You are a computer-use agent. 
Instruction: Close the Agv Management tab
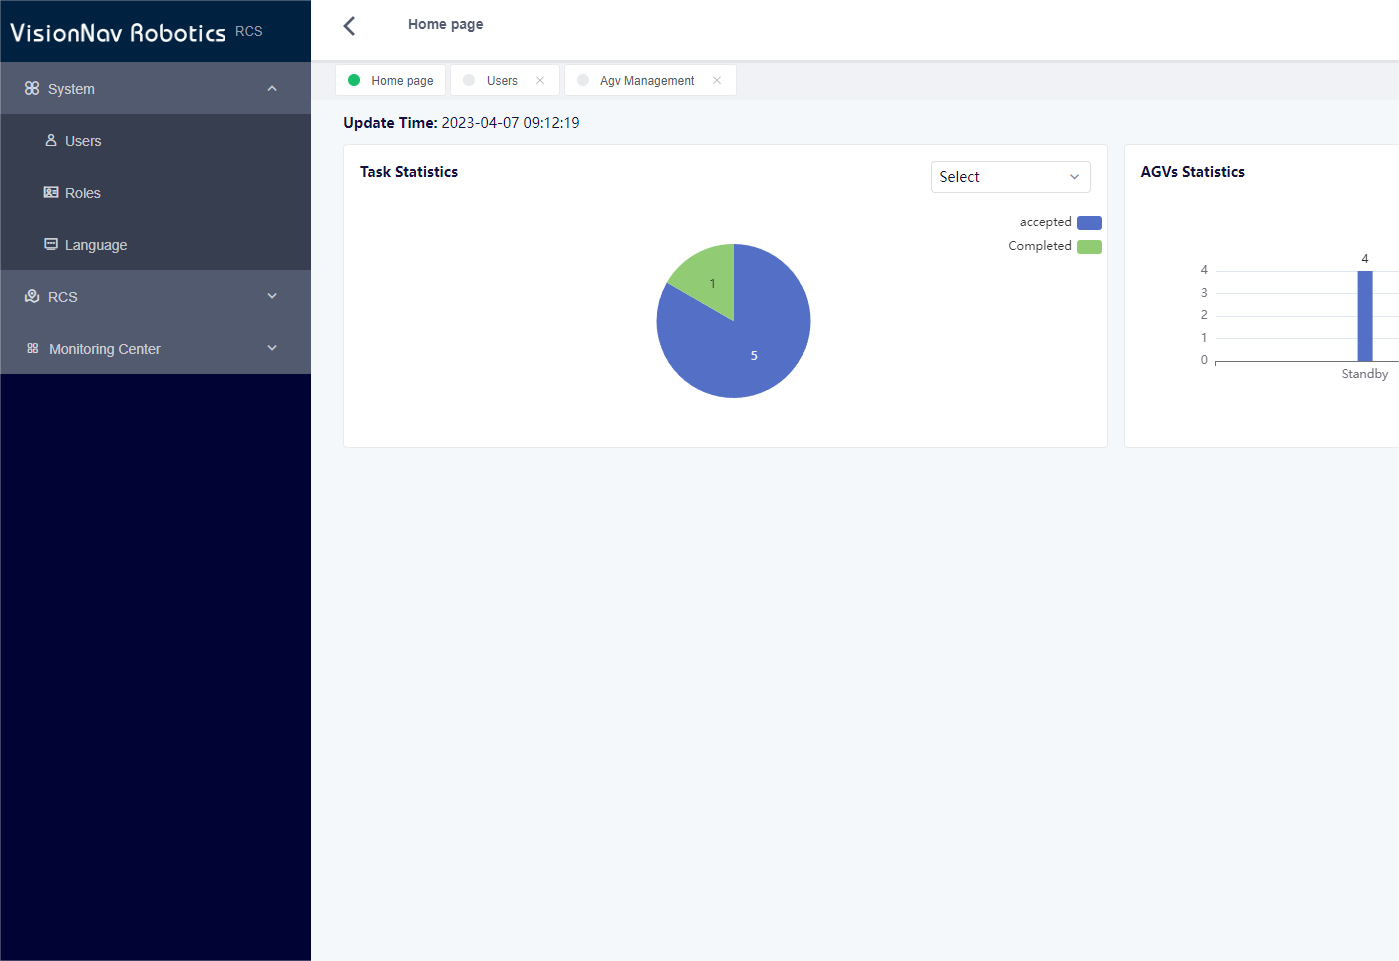click(717, 81)
